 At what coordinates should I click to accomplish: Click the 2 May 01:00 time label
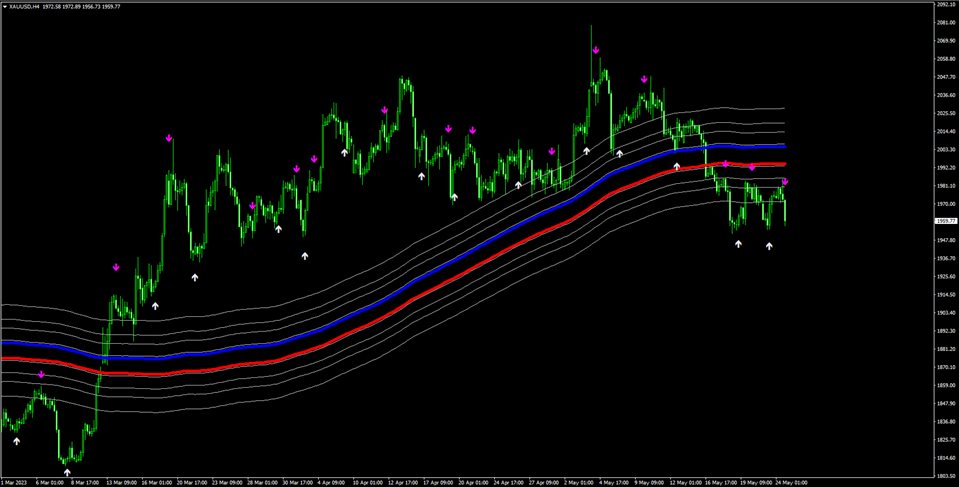579,482
